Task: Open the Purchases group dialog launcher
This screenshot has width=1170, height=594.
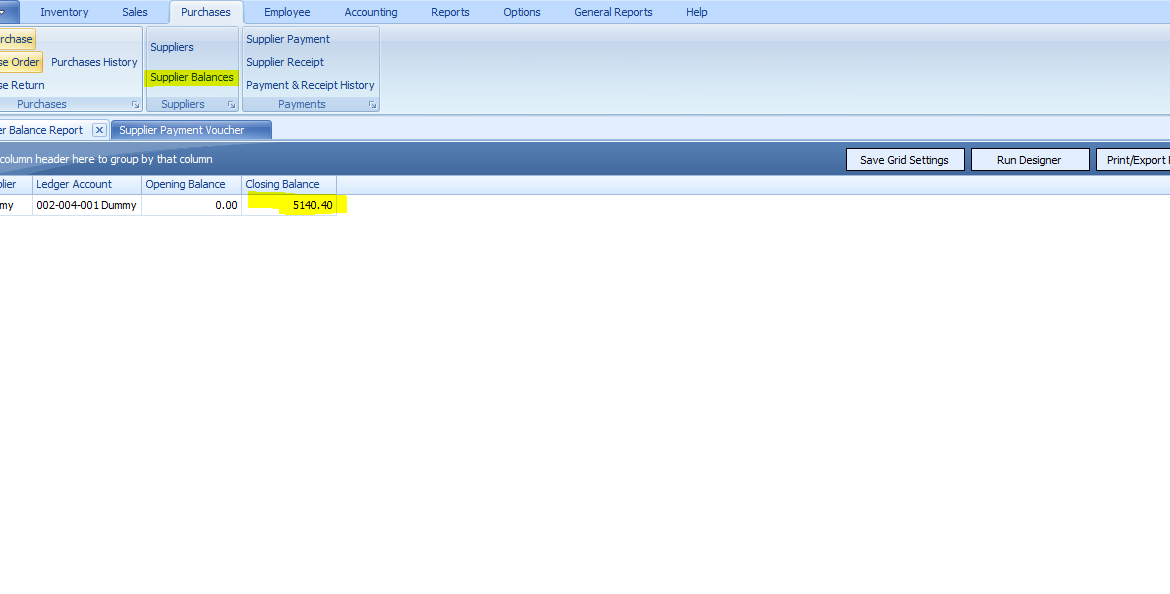Action: click(x=135, y=105)
